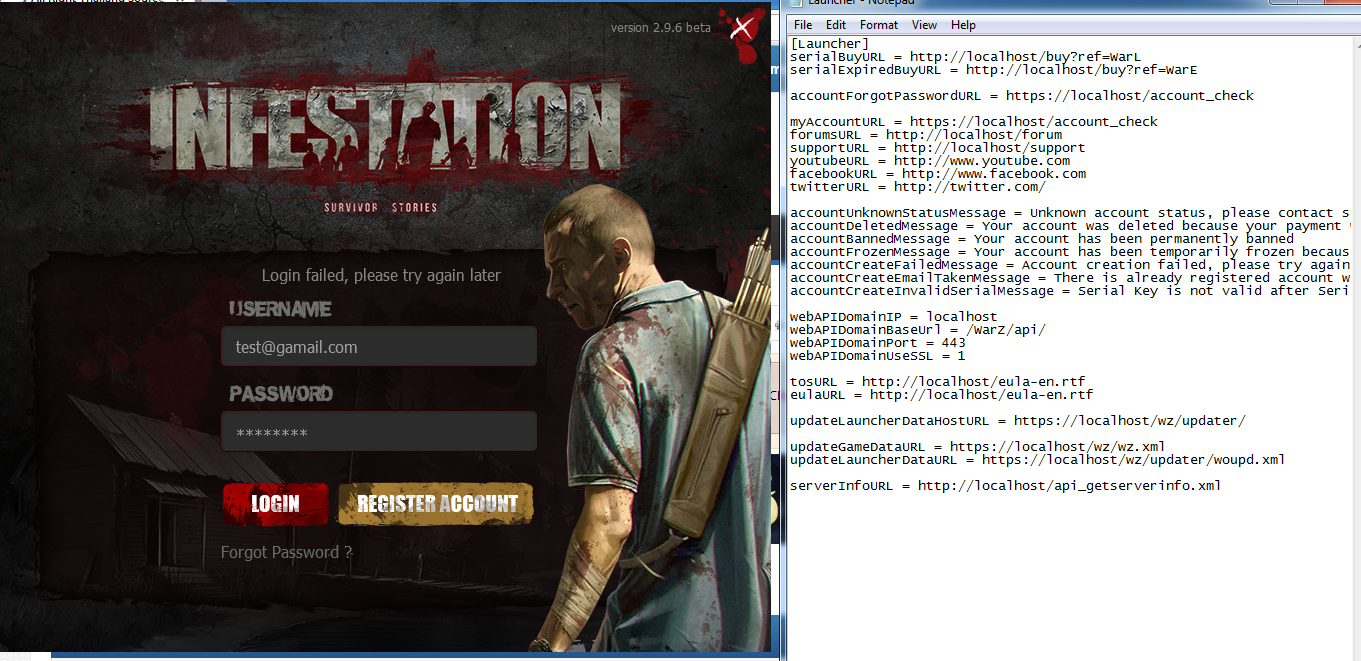Screen dimensions: 1361x661
Task: Click the updateLauncherDataHostURL line
Action: pos(1017,421)
